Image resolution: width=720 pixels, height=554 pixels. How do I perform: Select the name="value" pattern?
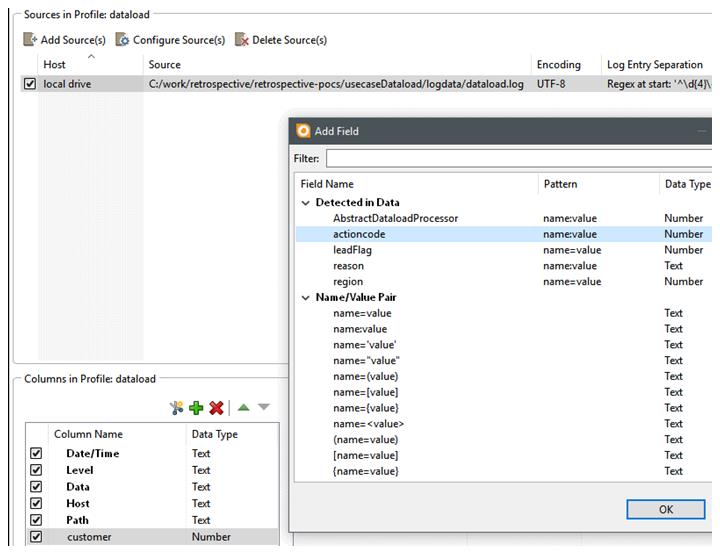[x=366, y=361]
